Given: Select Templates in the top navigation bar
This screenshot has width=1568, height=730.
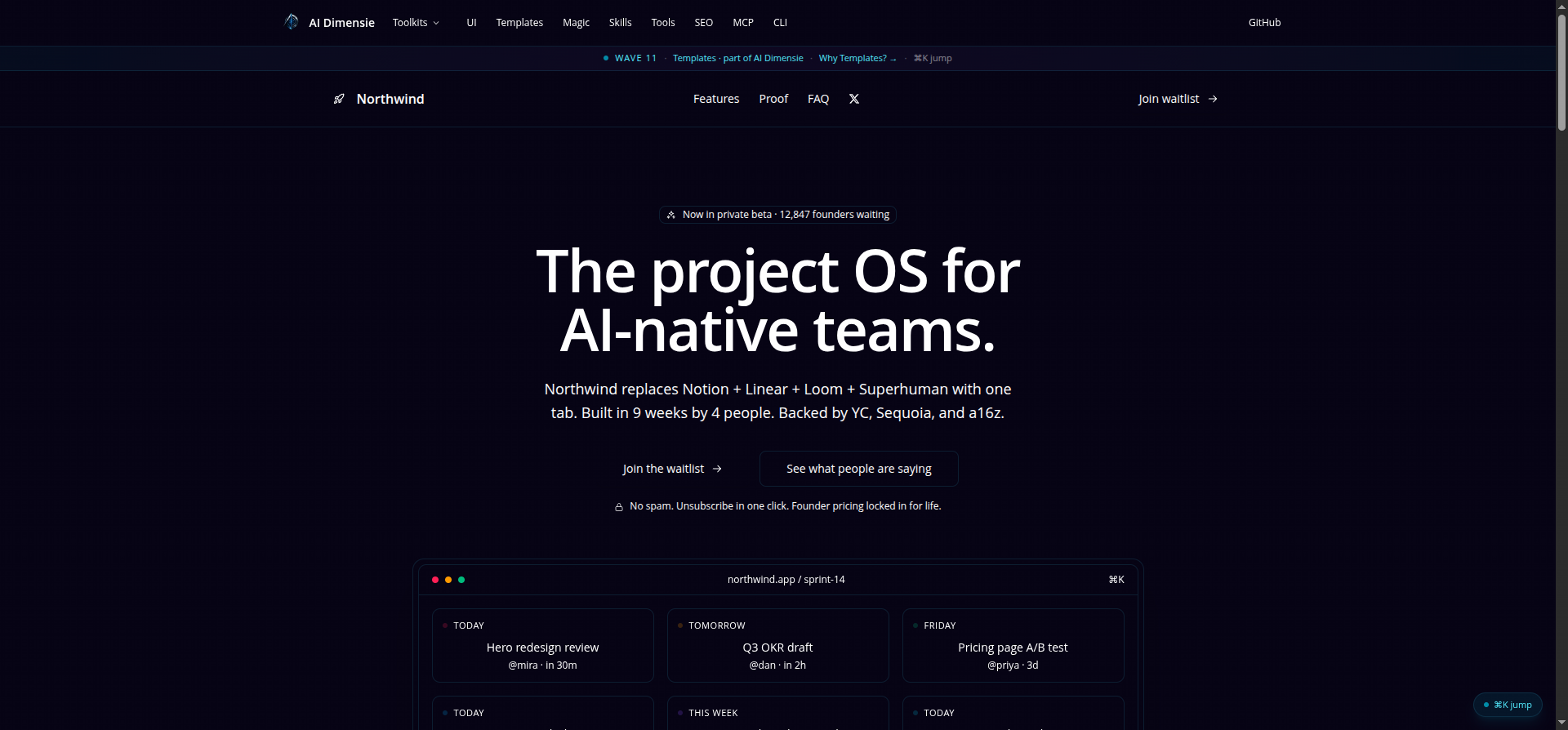Looking at the screenshot, I should click(x=520, y=22).
